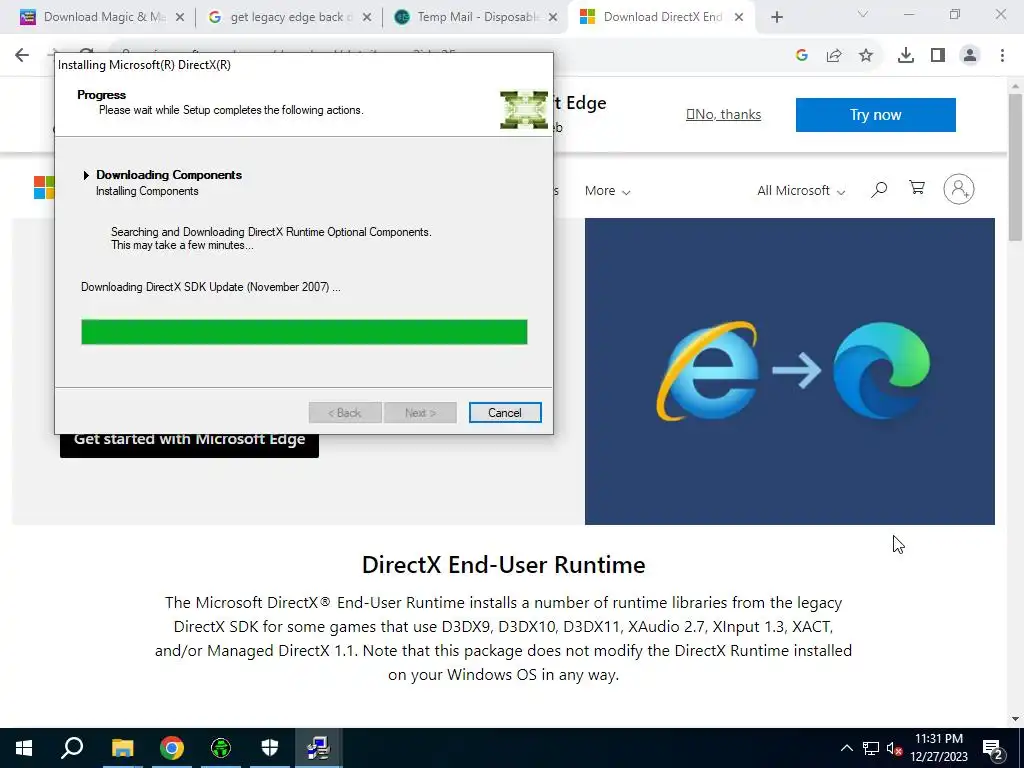
Task: Open tab search chevron in title bar
Action: tap(863, 14)
